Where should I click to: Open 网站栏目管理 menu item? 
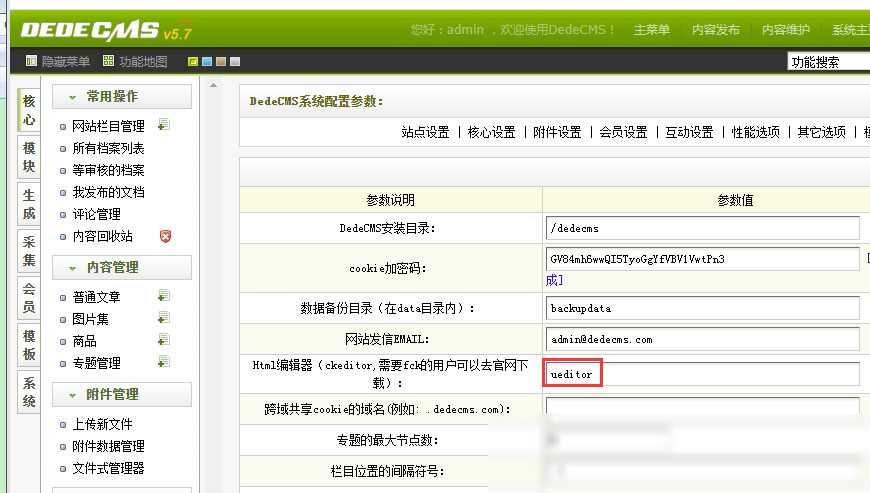click(x=109, y=126)
